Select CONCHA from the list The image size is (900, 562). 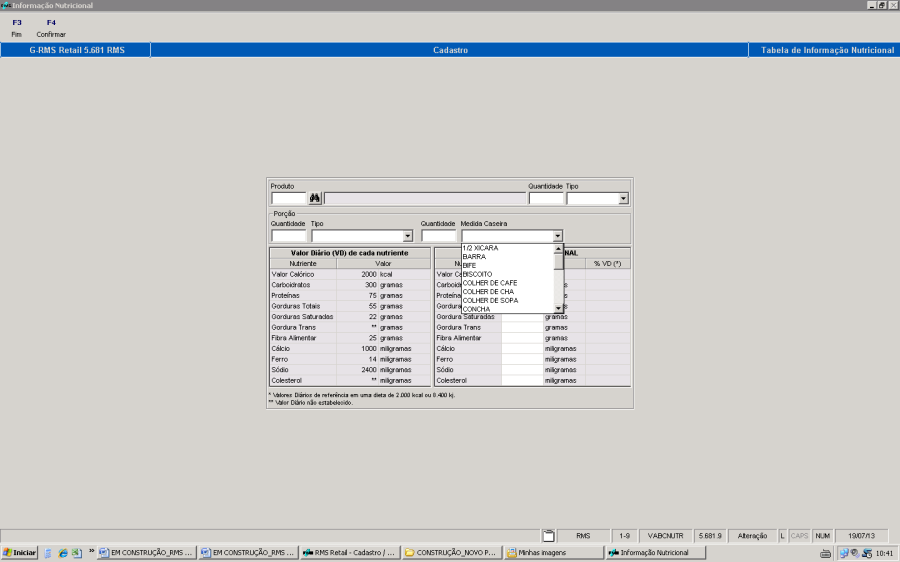pyautogui.click(x=507, y=309)
